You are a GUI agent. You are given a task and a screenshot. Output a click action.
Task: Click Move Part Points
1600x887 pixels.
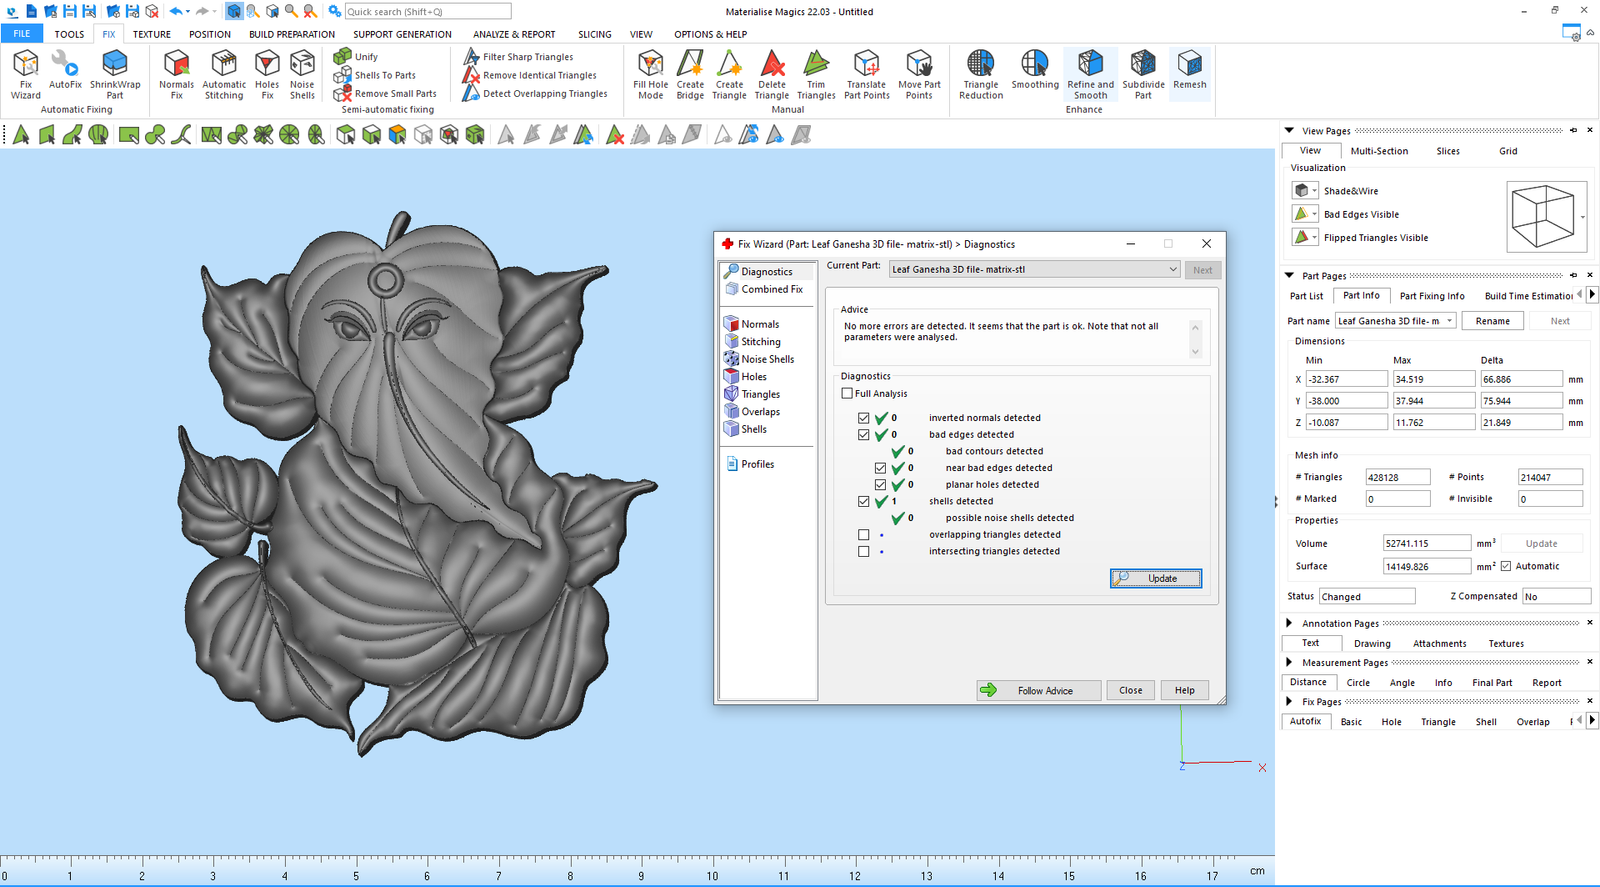click(919, 75)
